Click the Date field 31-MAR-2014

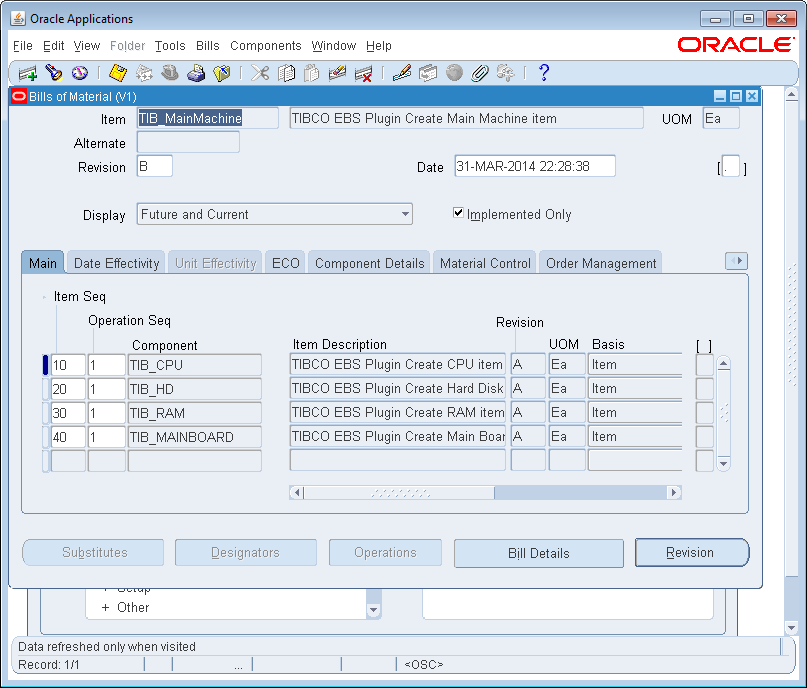(x=535, y=166)
